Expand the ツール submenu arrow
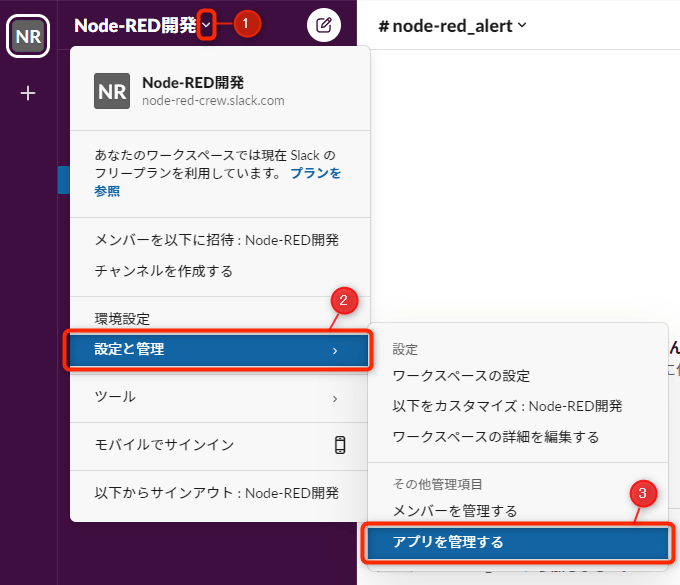The image size is (680, 585). point(335,398)
